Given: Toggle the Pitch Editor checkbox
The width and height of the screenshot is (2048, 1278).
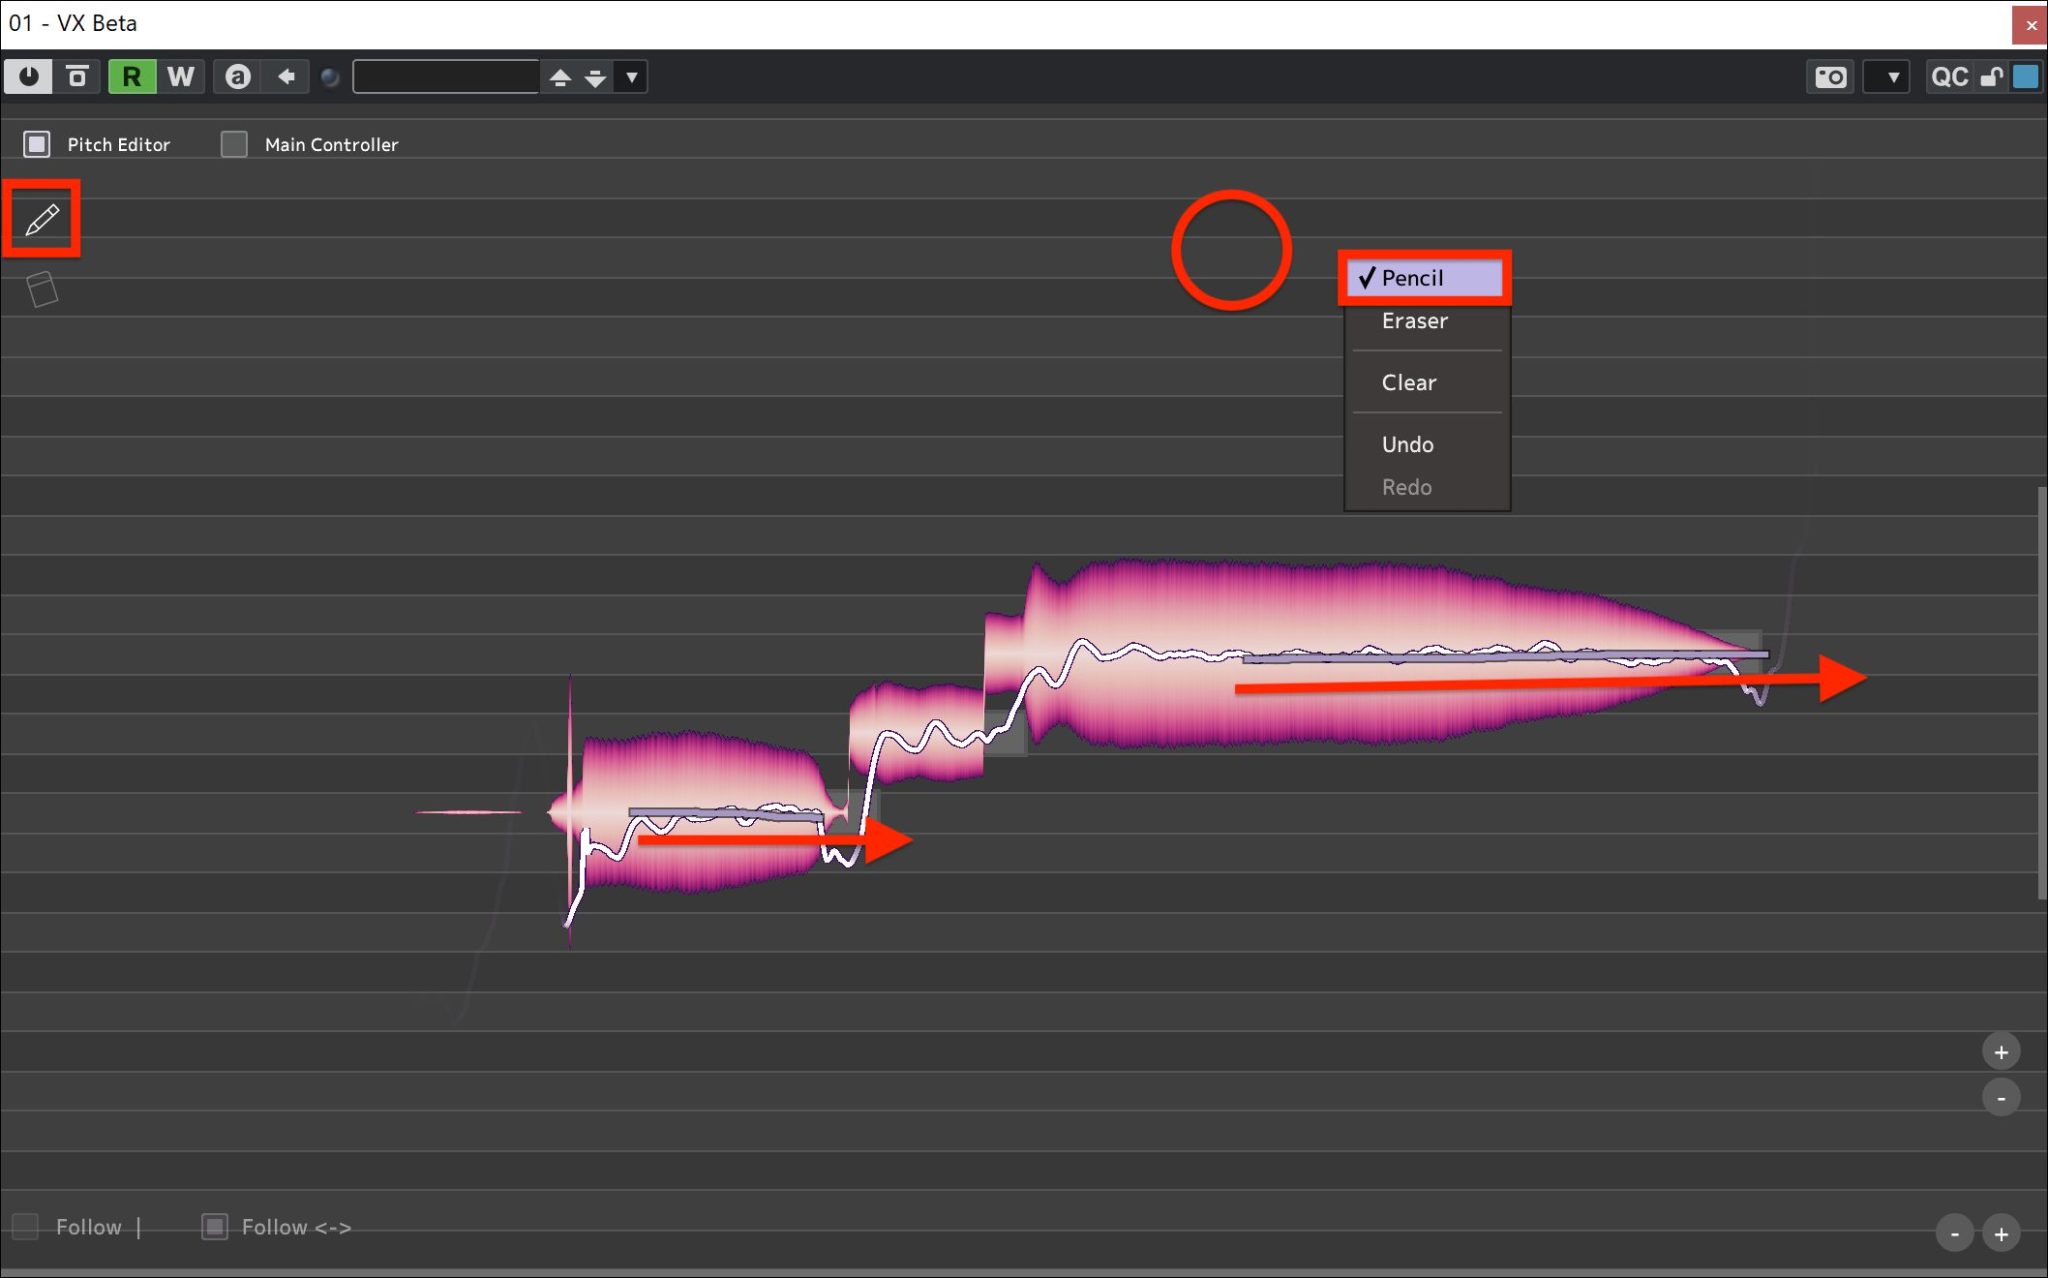Looking at the screenshot, I should 37,144.
